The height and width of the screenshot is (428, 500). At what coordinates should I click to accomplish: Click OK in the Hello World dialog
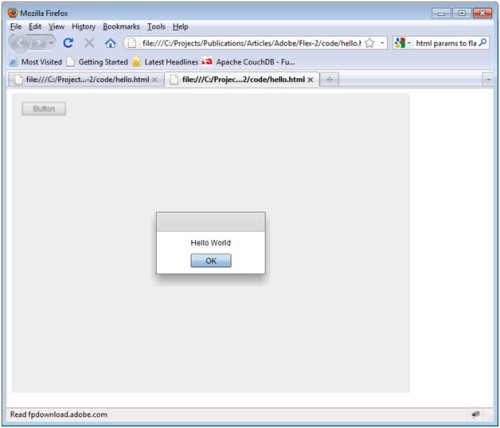211,261
